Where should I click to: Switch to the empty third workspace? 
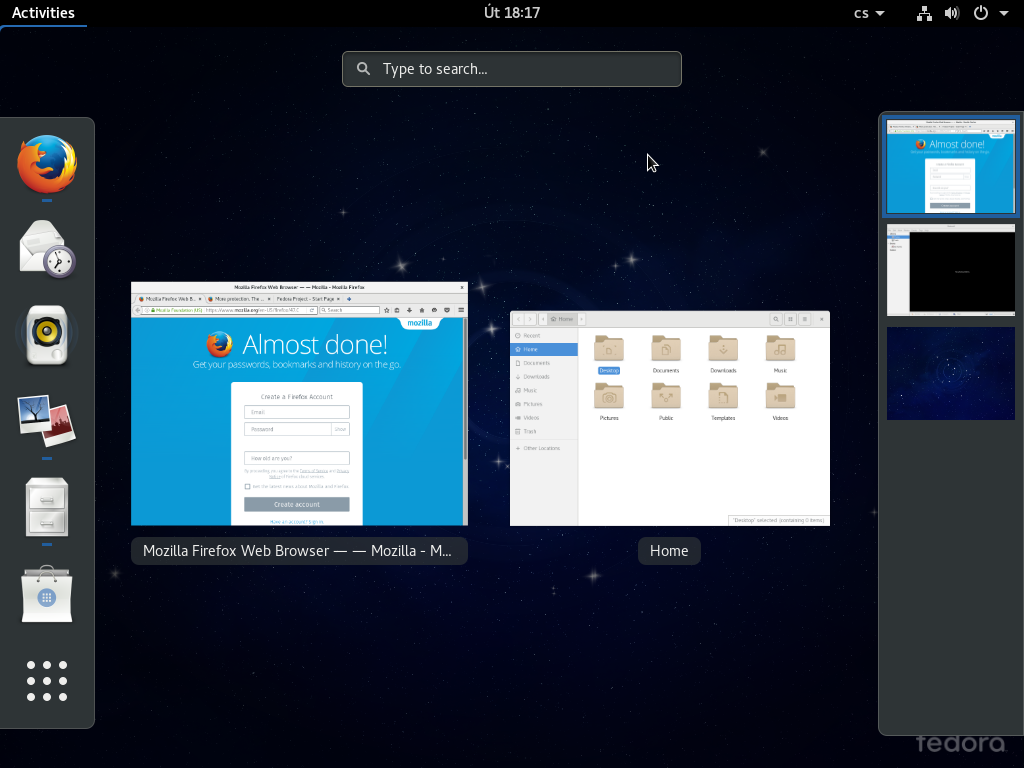pyautogui.click(x=950, y=373)
